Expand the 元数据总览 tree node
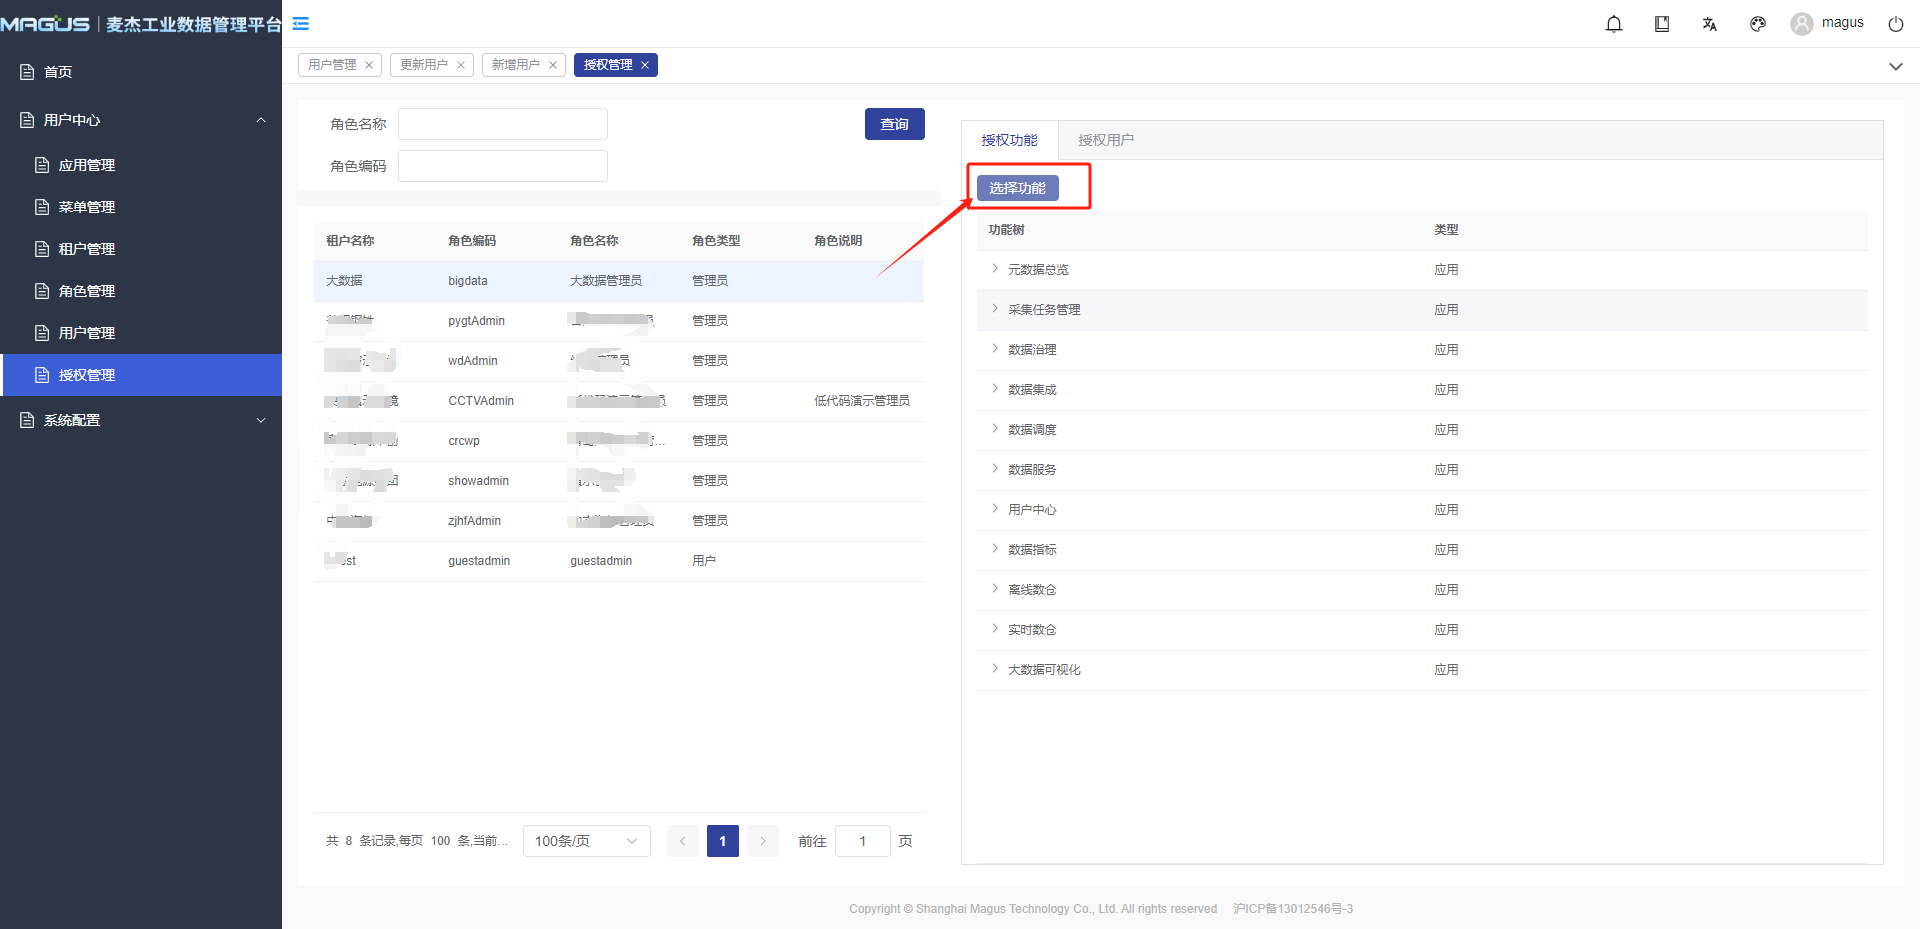 click(995, 269)
